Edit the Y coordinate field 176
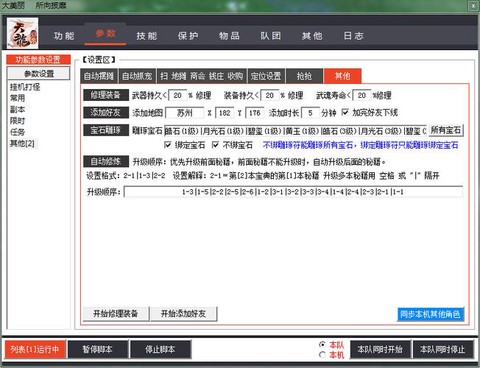Viewport: 480px width, 368px height. (255, 113)
